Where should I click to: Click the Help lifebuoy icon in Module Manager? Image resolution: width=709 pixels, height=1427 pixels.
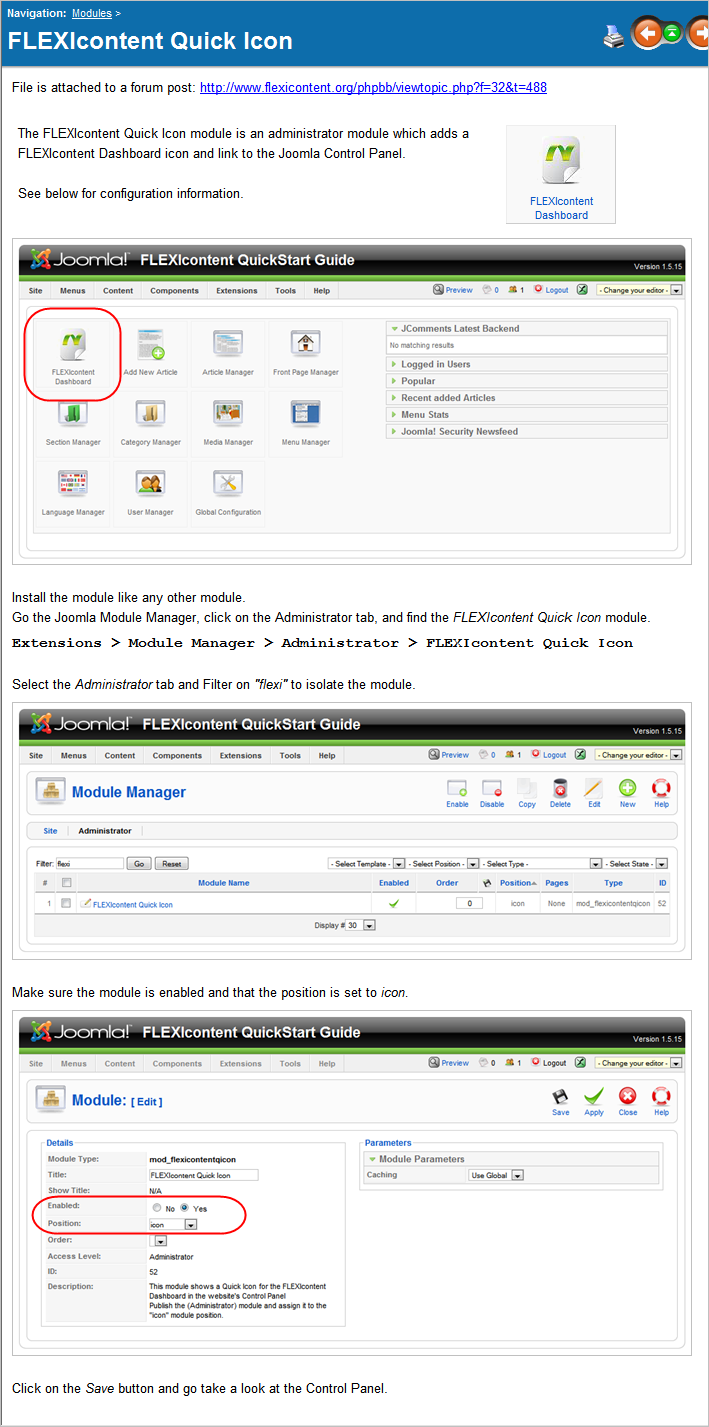click(661, 794)
